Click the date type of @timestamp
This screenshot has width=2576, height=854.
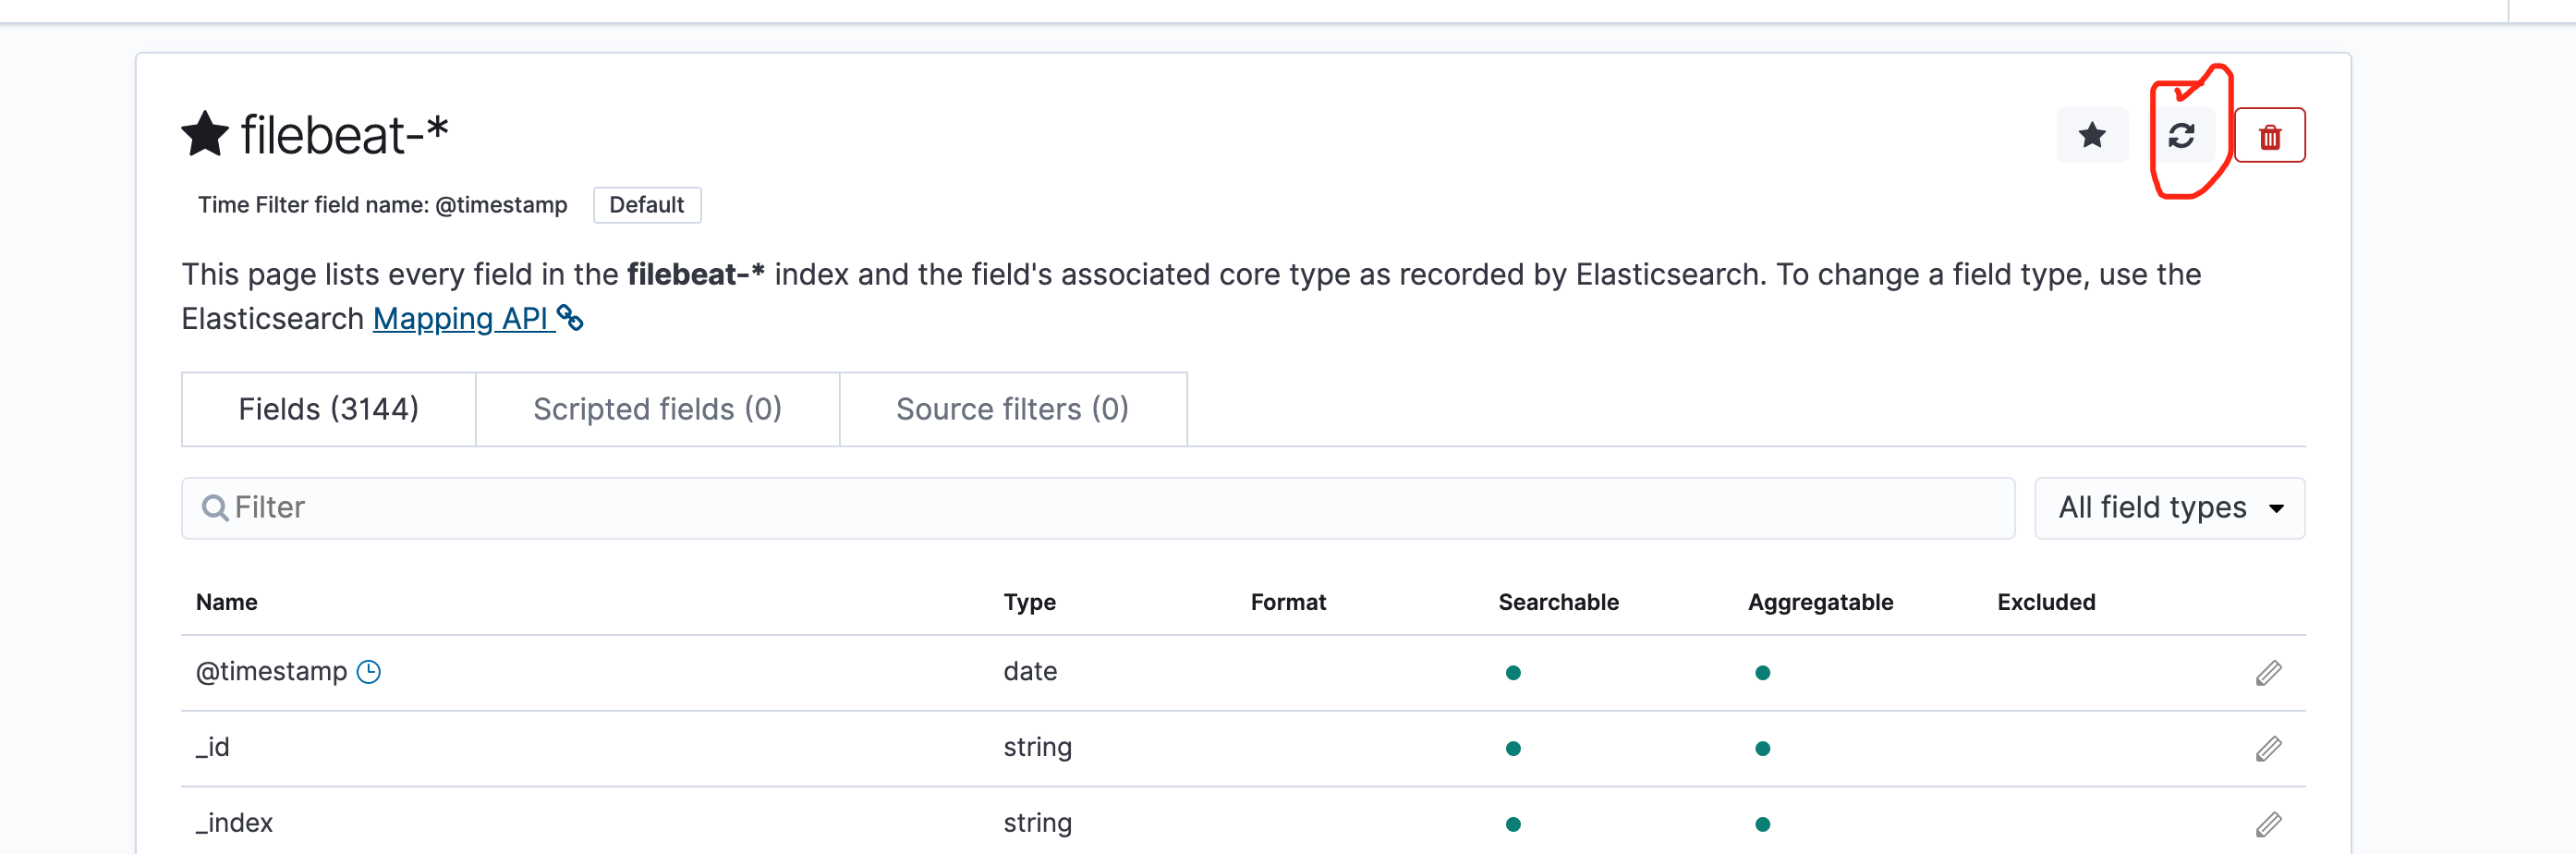[x=1030, y=672]
